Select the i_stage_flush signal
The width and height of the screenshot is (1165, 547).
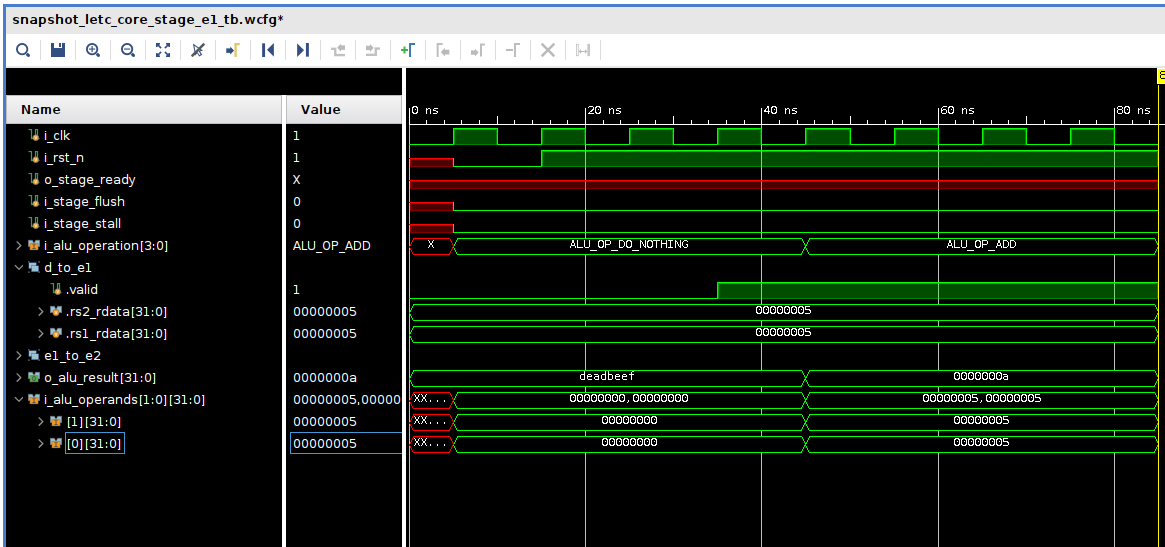pos(84,201)
